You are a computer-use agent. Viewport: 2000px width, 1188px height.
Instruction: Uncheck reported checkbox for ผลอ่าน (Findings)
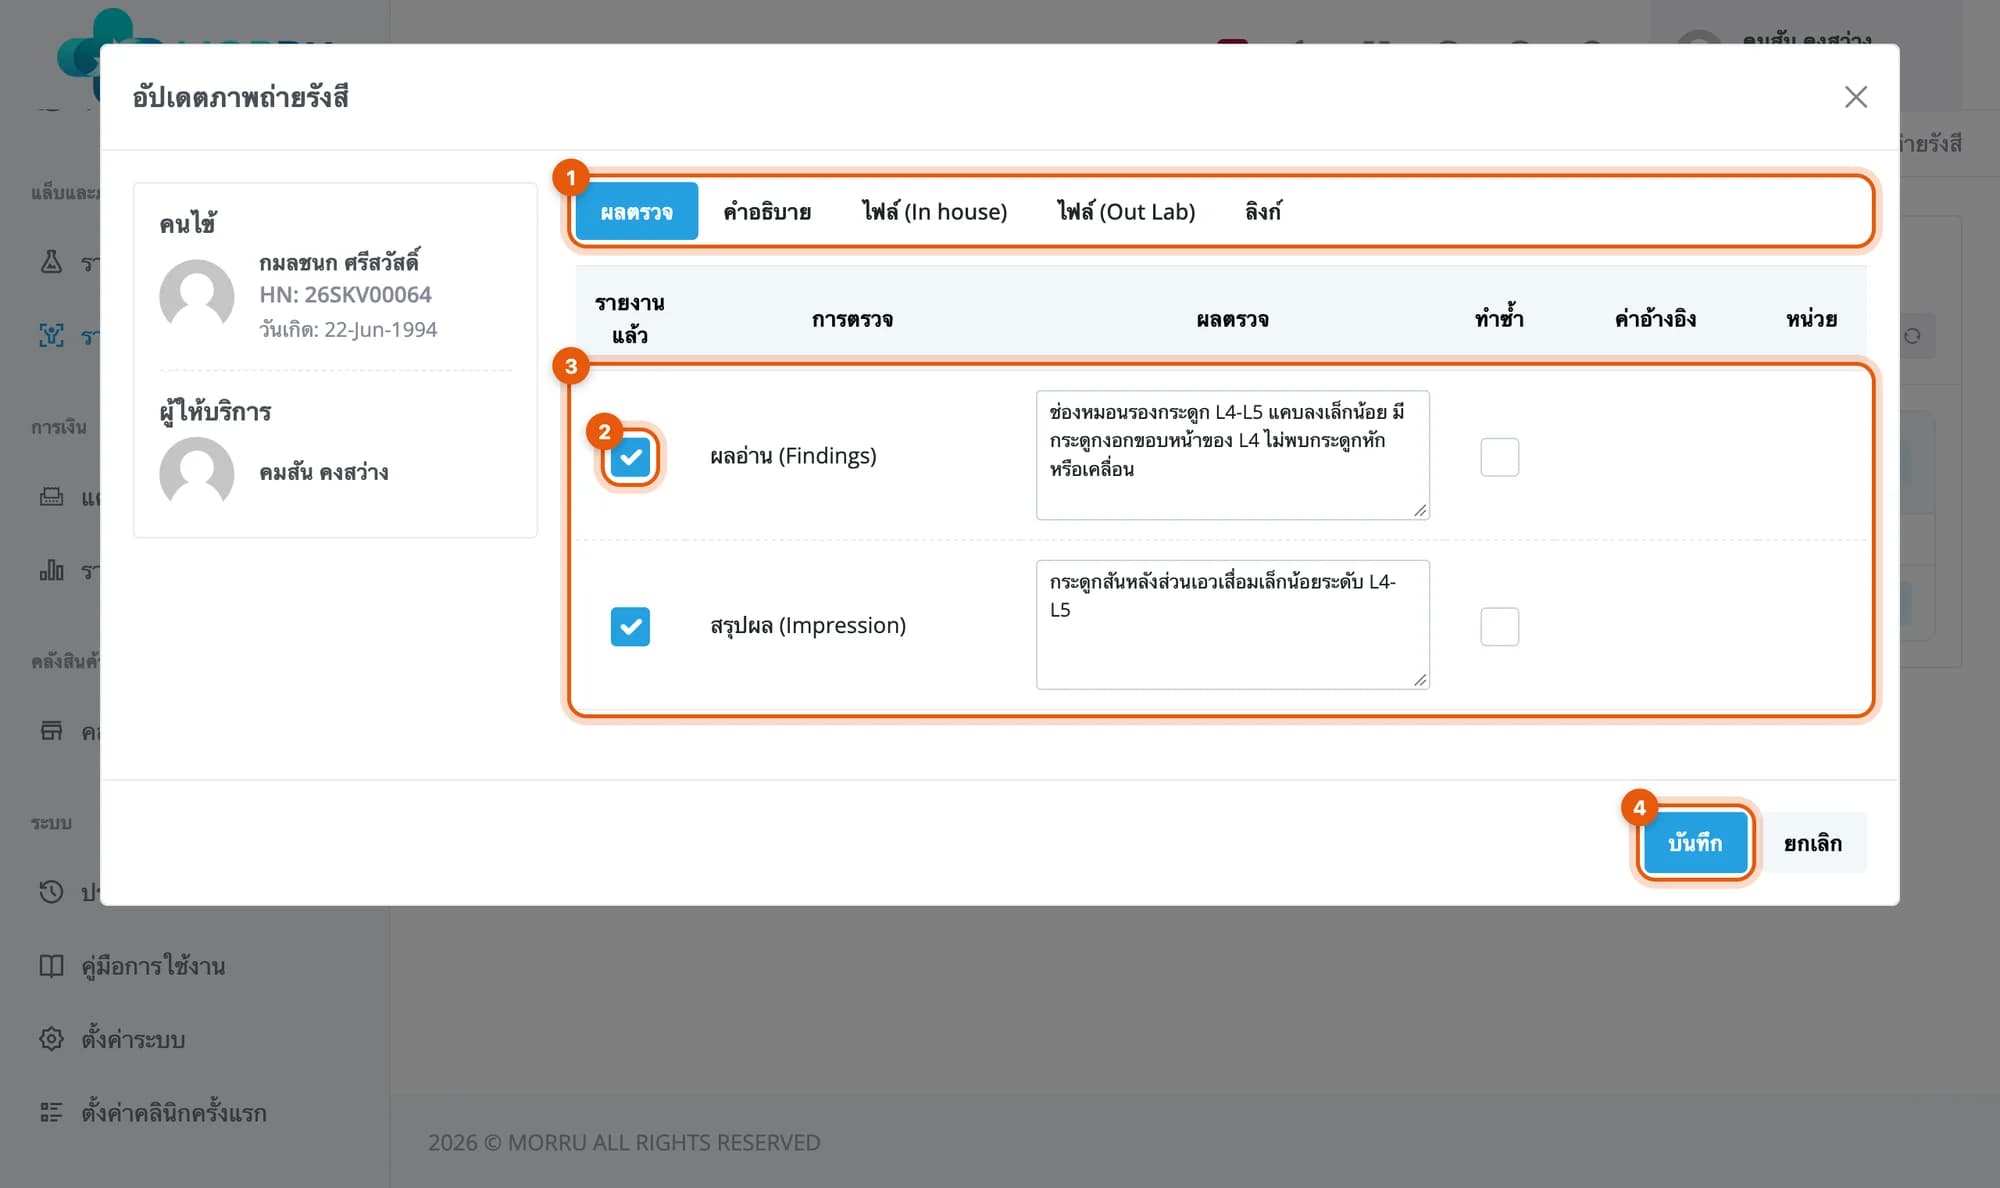630,457
